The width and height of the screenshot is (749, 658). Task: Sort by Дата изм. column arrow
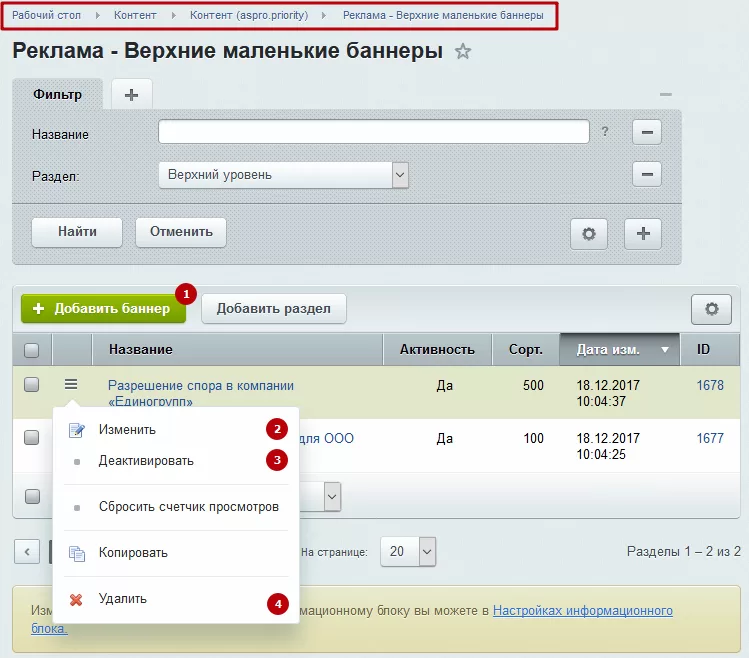click(x=664, y=350)
